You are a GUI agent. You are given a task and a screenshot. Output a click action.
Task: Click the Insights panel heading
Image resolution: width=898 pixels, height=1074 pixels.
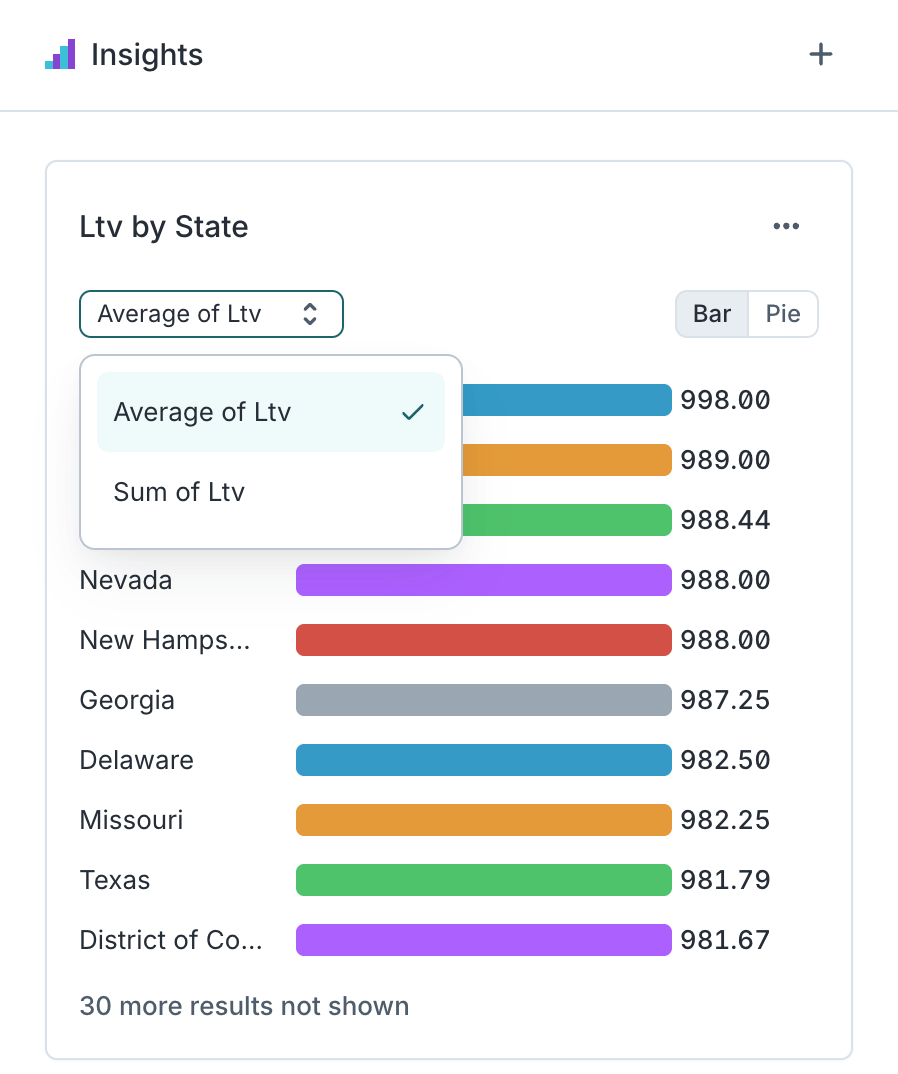click(147, 55)
